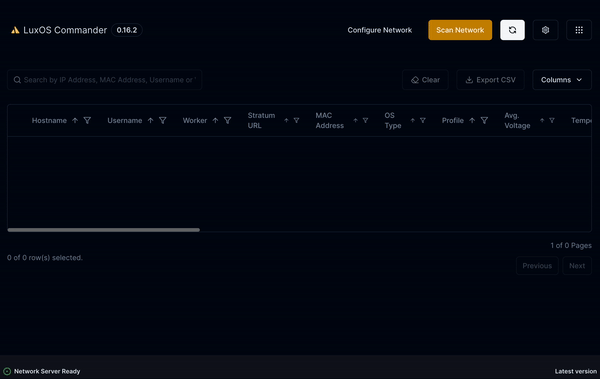
Task: Click the Worker column header text
Action: (195, 120)
